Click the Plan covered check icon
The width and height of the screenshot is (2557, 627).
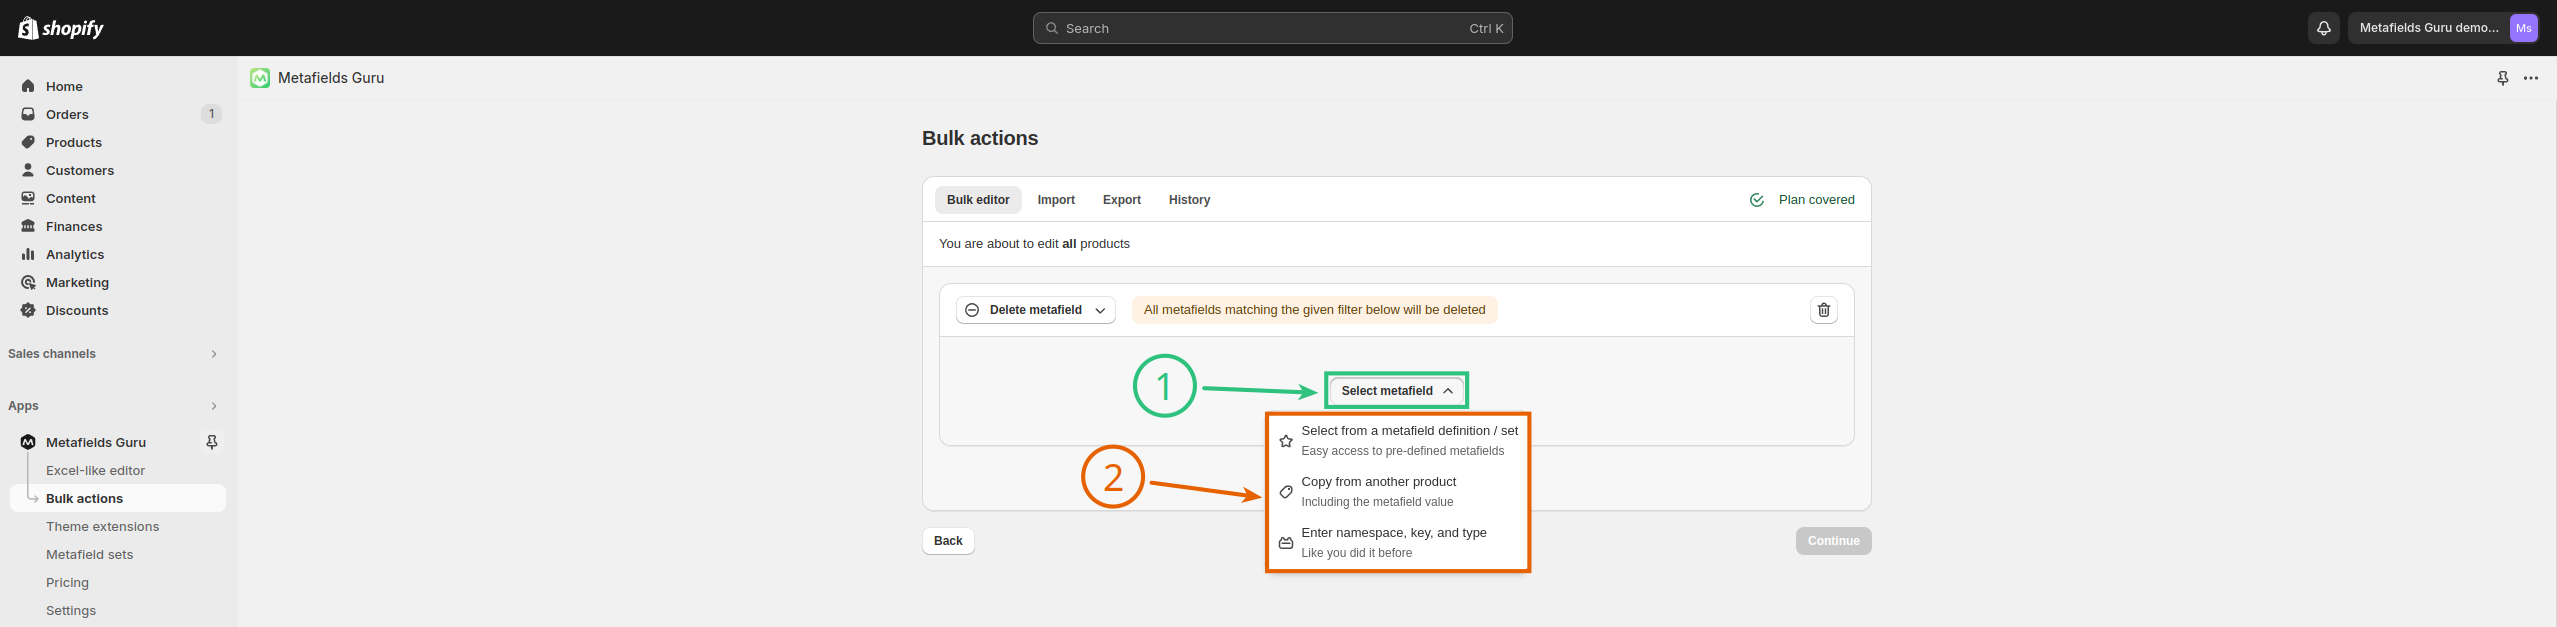tap(1757, 200)
